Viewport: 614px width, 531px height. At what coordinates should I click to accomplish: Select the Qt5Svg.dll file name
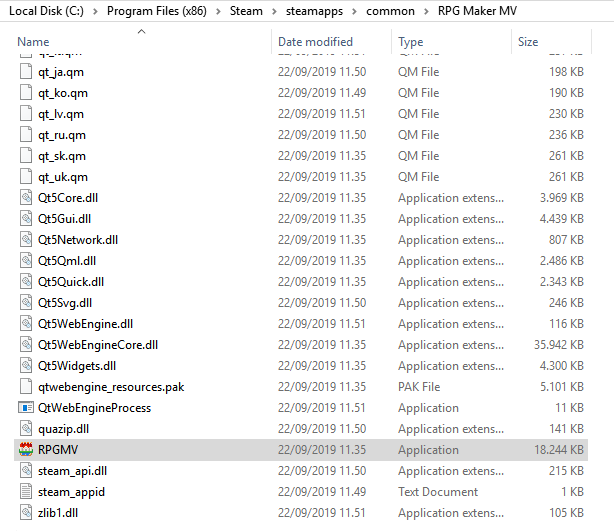tap(65, 303)
